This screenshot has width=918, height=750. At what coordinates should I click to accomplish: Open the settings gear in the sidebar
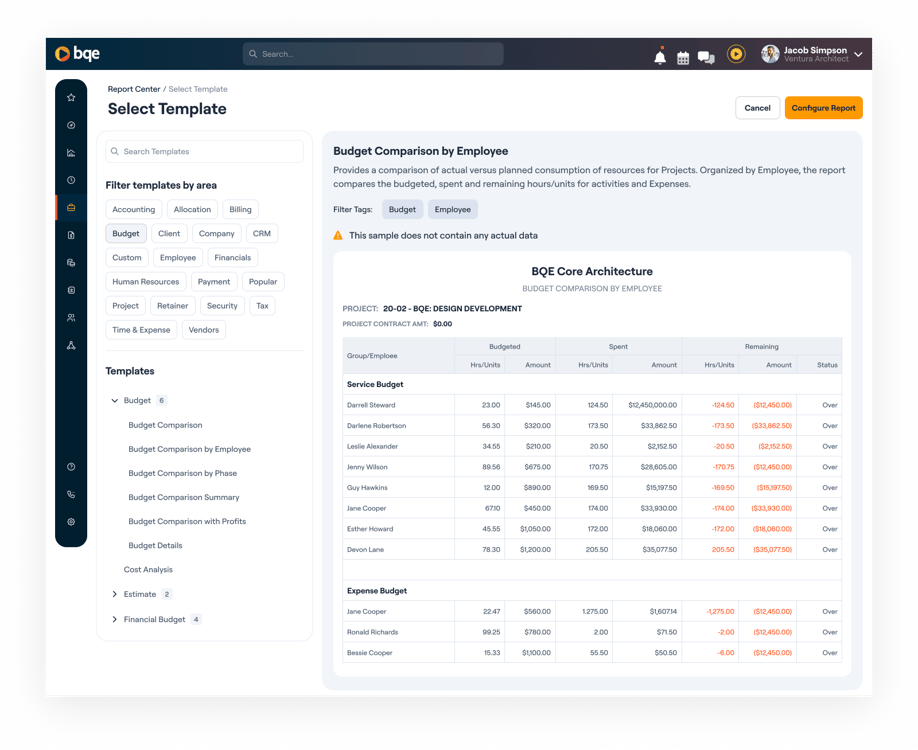71,522
